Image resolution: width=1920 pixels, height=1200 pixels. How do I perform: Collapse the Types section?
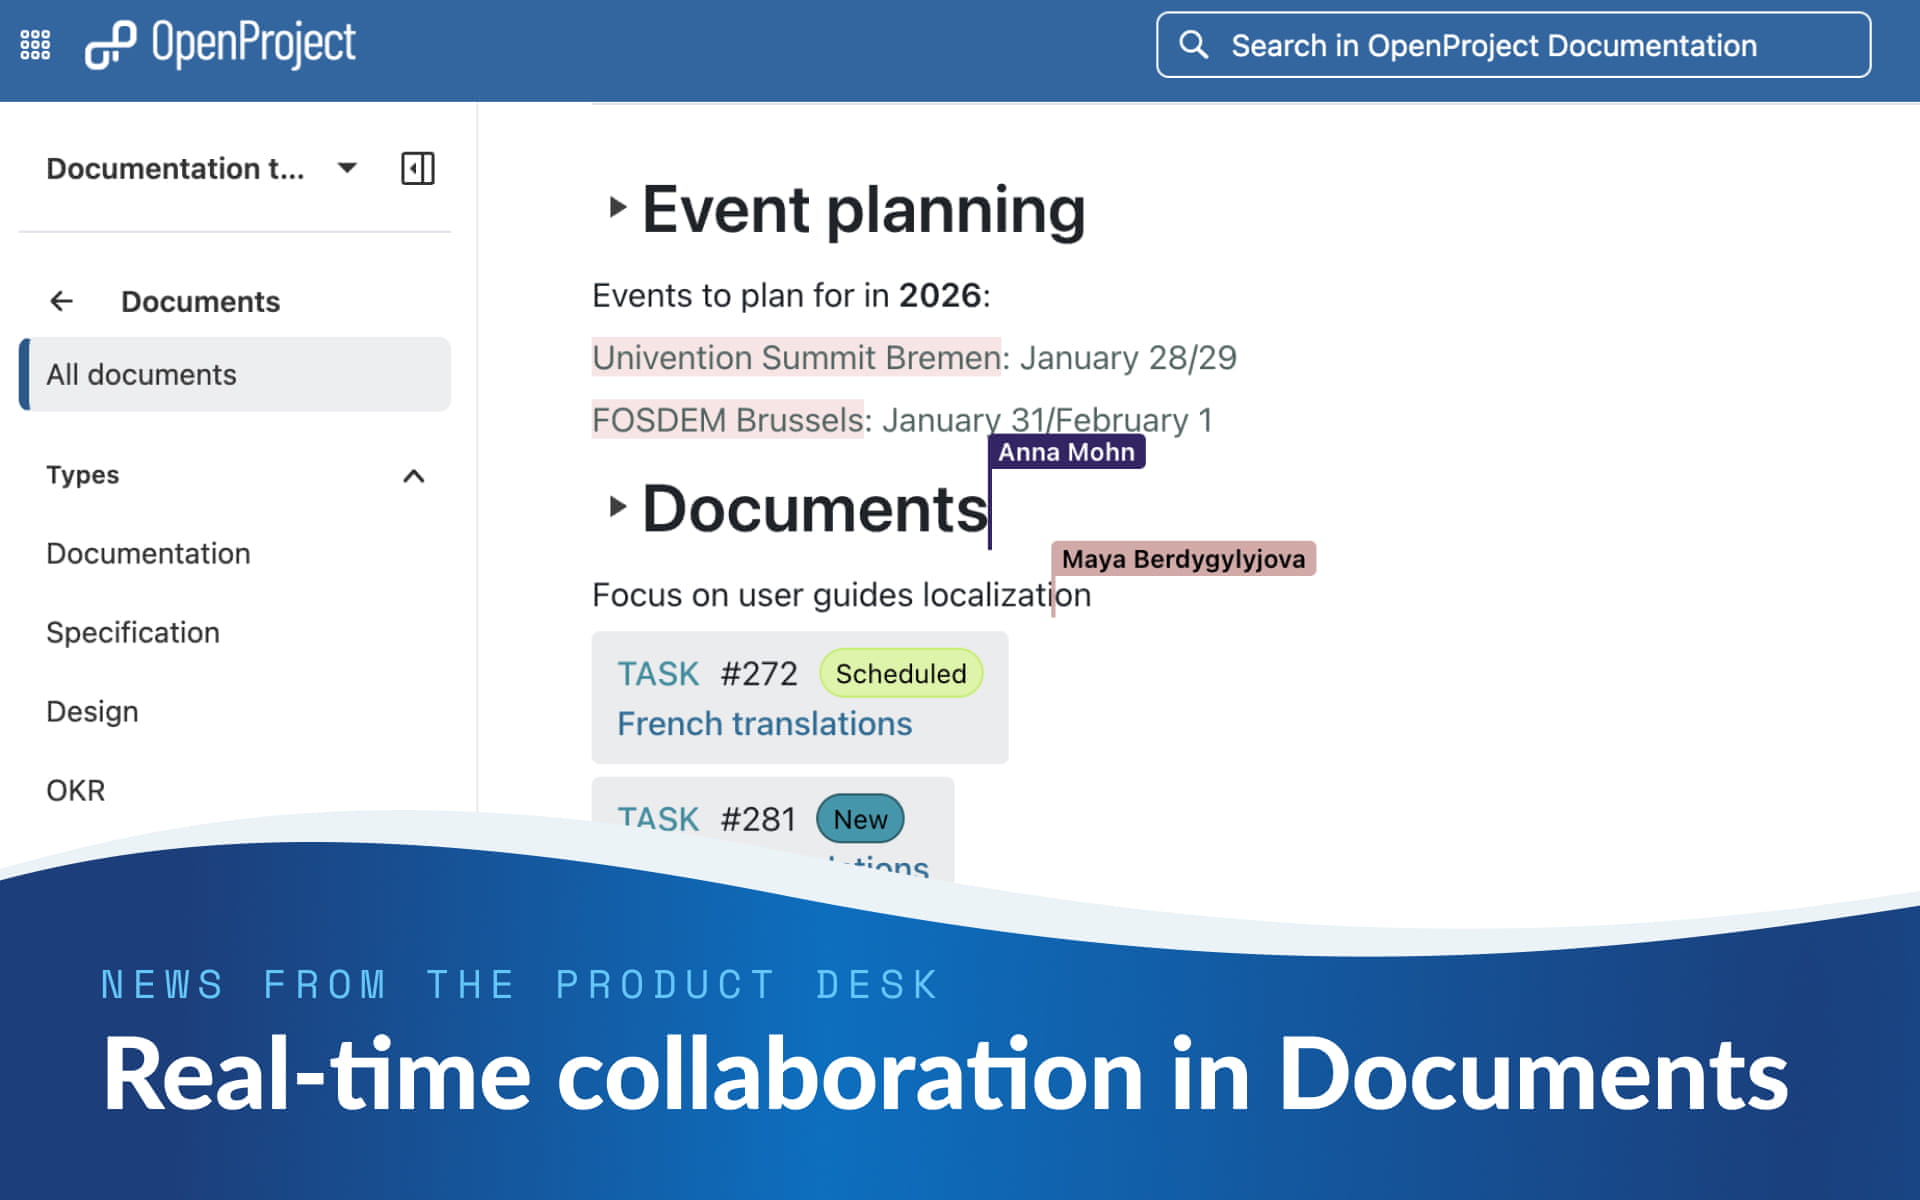414,476
